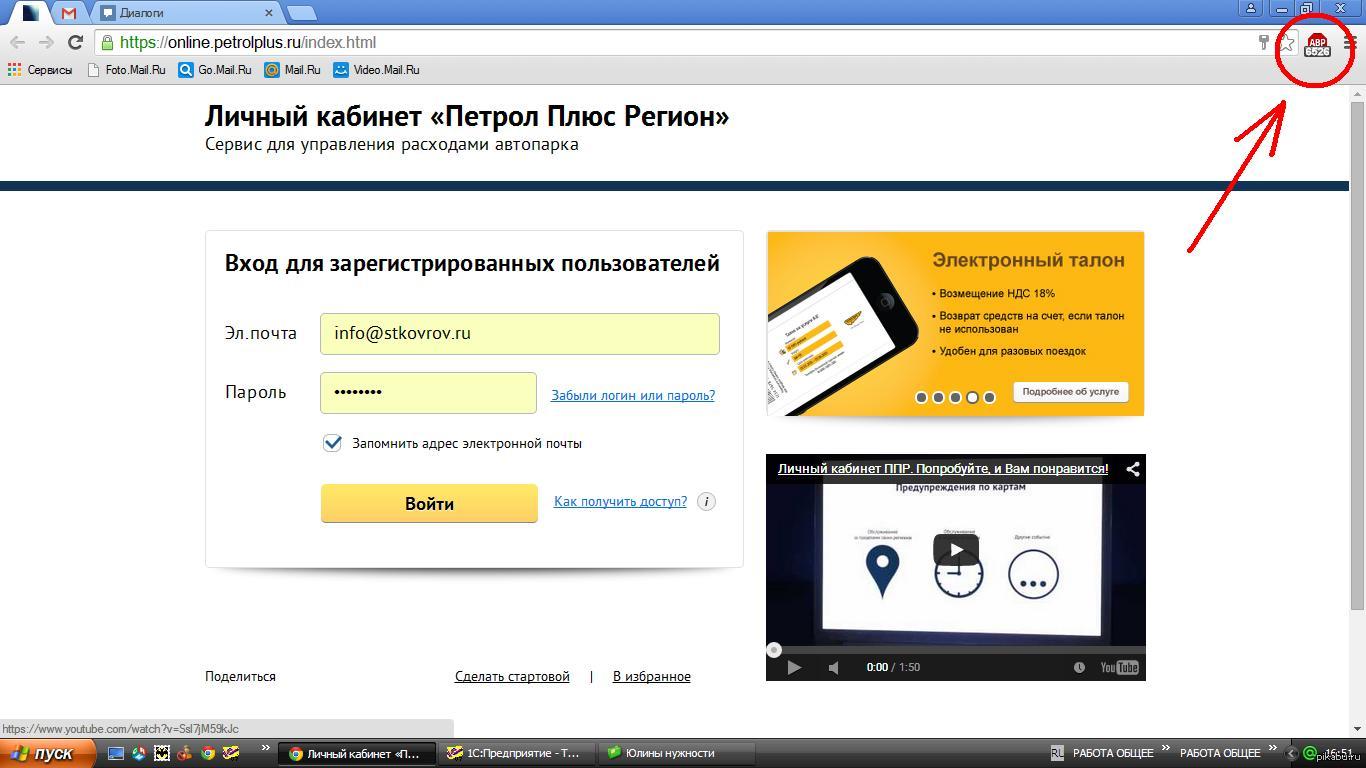Click Подробнее об услуге button
1366x768 pixels.
coord(1070,392)
